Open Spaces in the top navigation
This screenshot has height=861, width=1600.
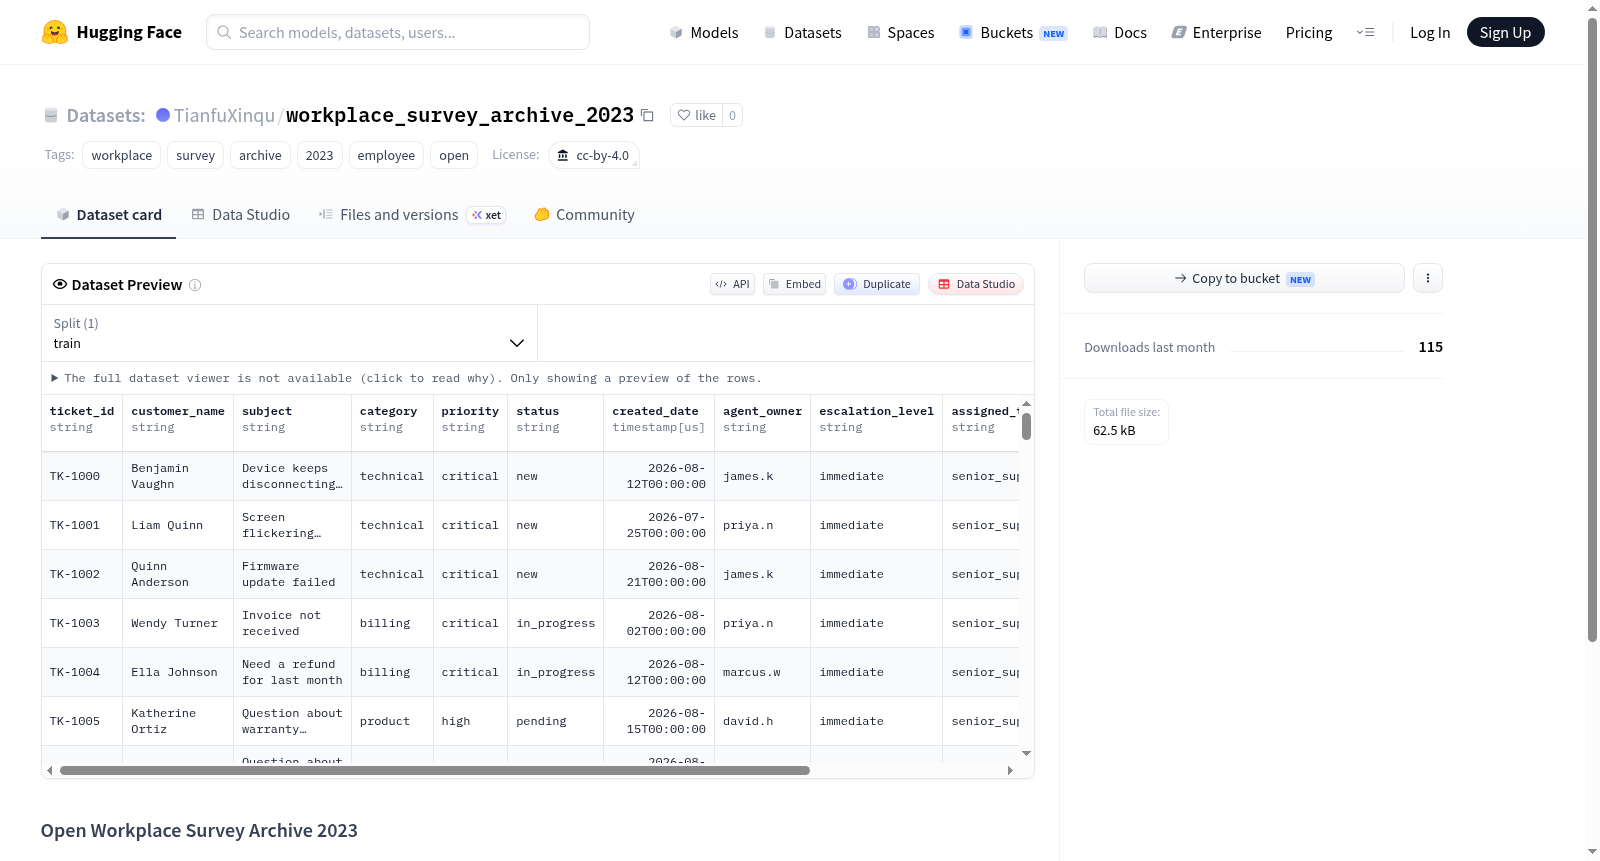[900, 32]
